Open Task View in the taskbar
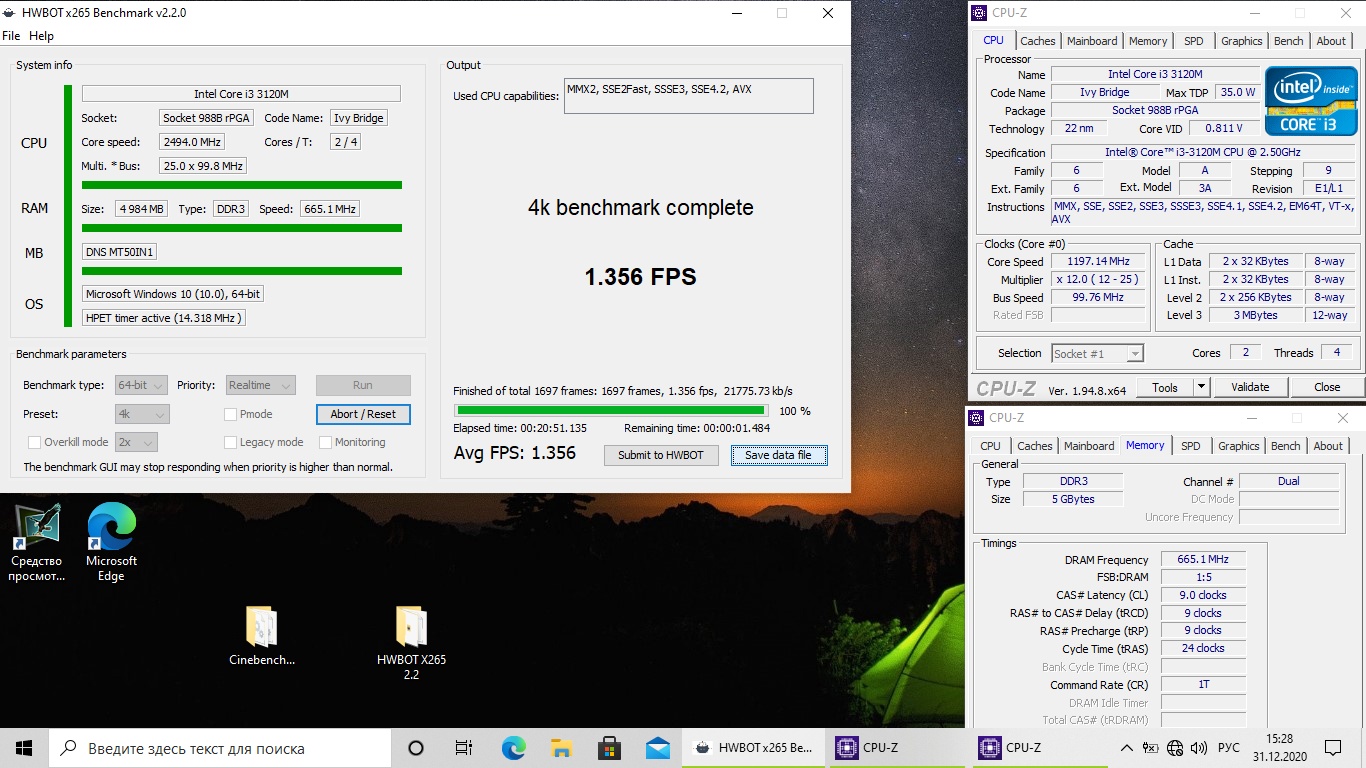 point(464,748)
